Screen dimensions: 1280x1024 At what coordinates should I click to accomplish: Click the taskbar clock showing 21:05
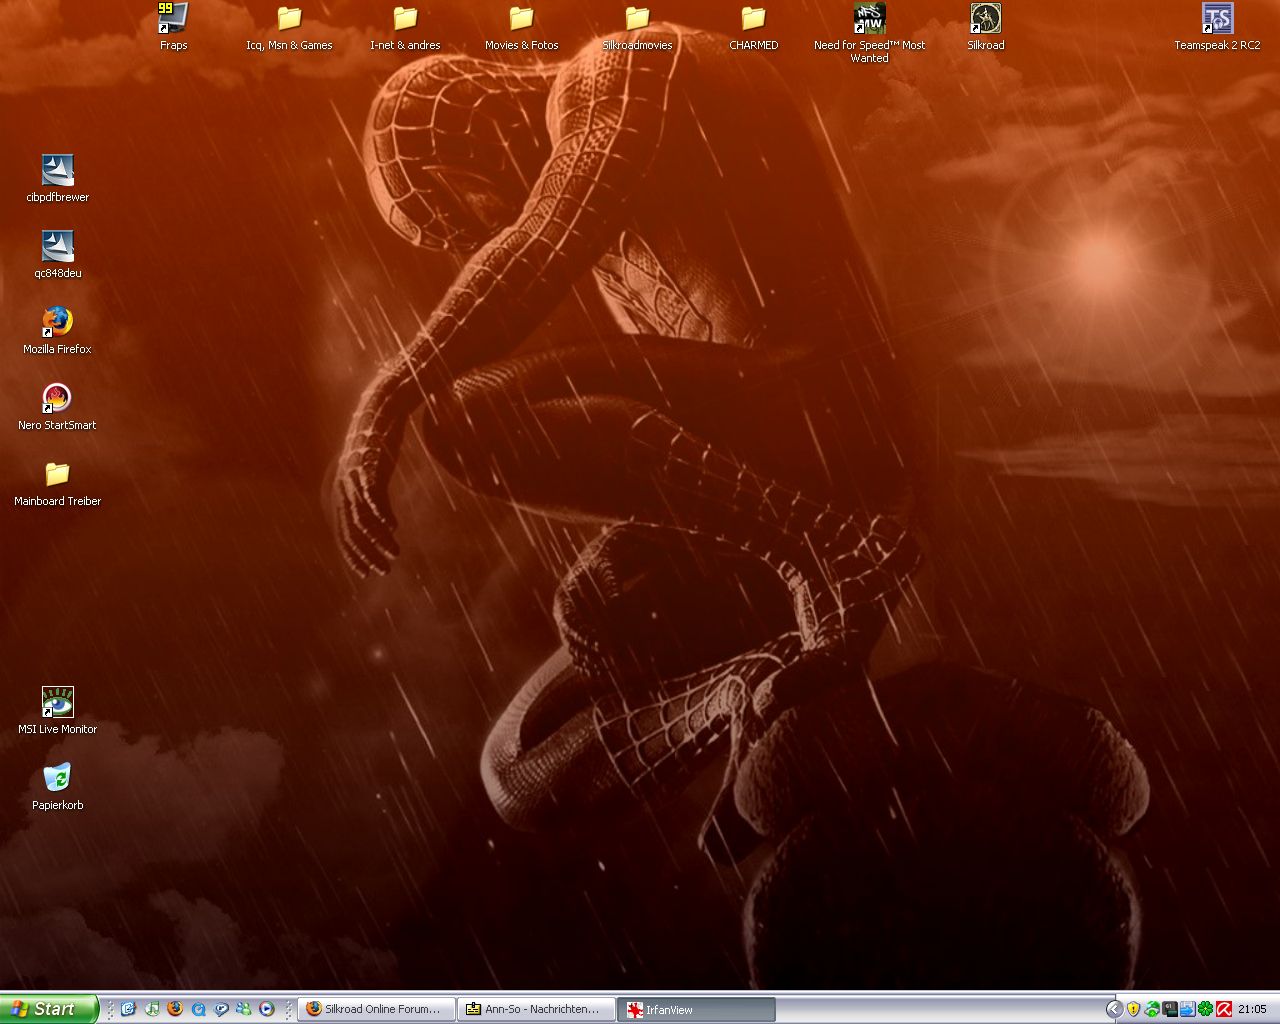(1252, 1009)
